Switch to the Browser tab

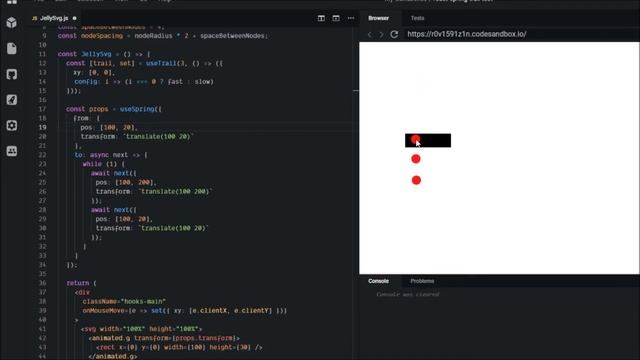(x=378, y=18)
